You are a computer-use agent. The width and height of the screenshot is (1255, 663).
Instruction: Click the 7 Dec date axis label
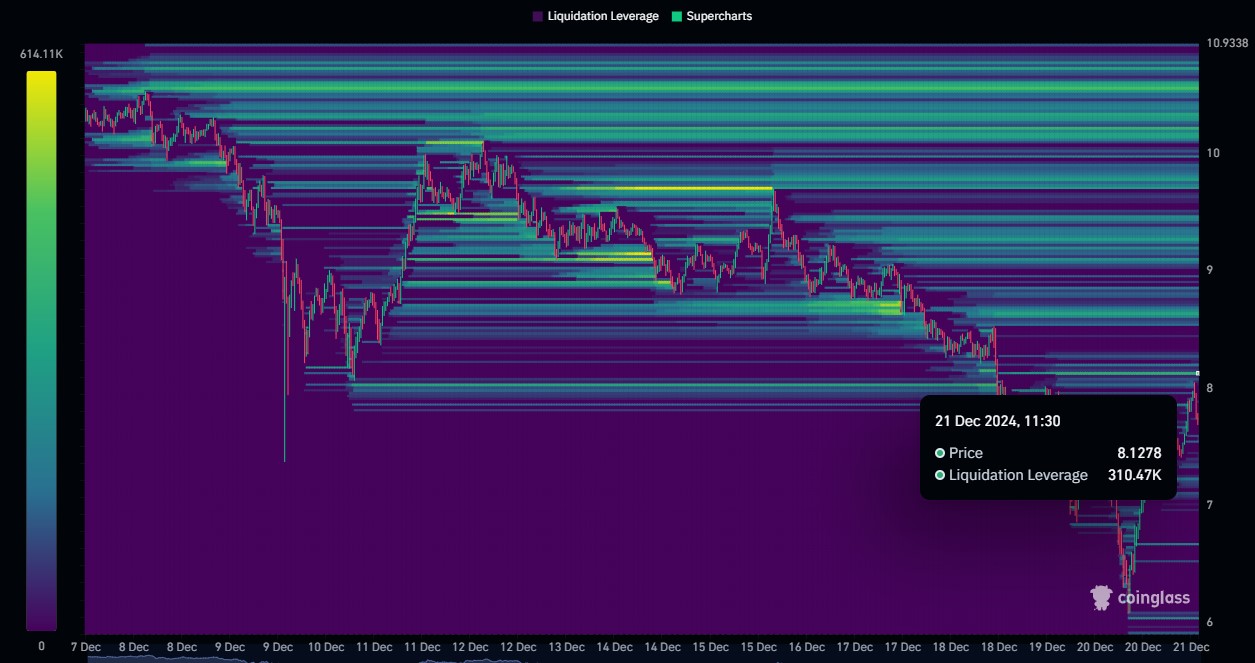coord(85,647)
